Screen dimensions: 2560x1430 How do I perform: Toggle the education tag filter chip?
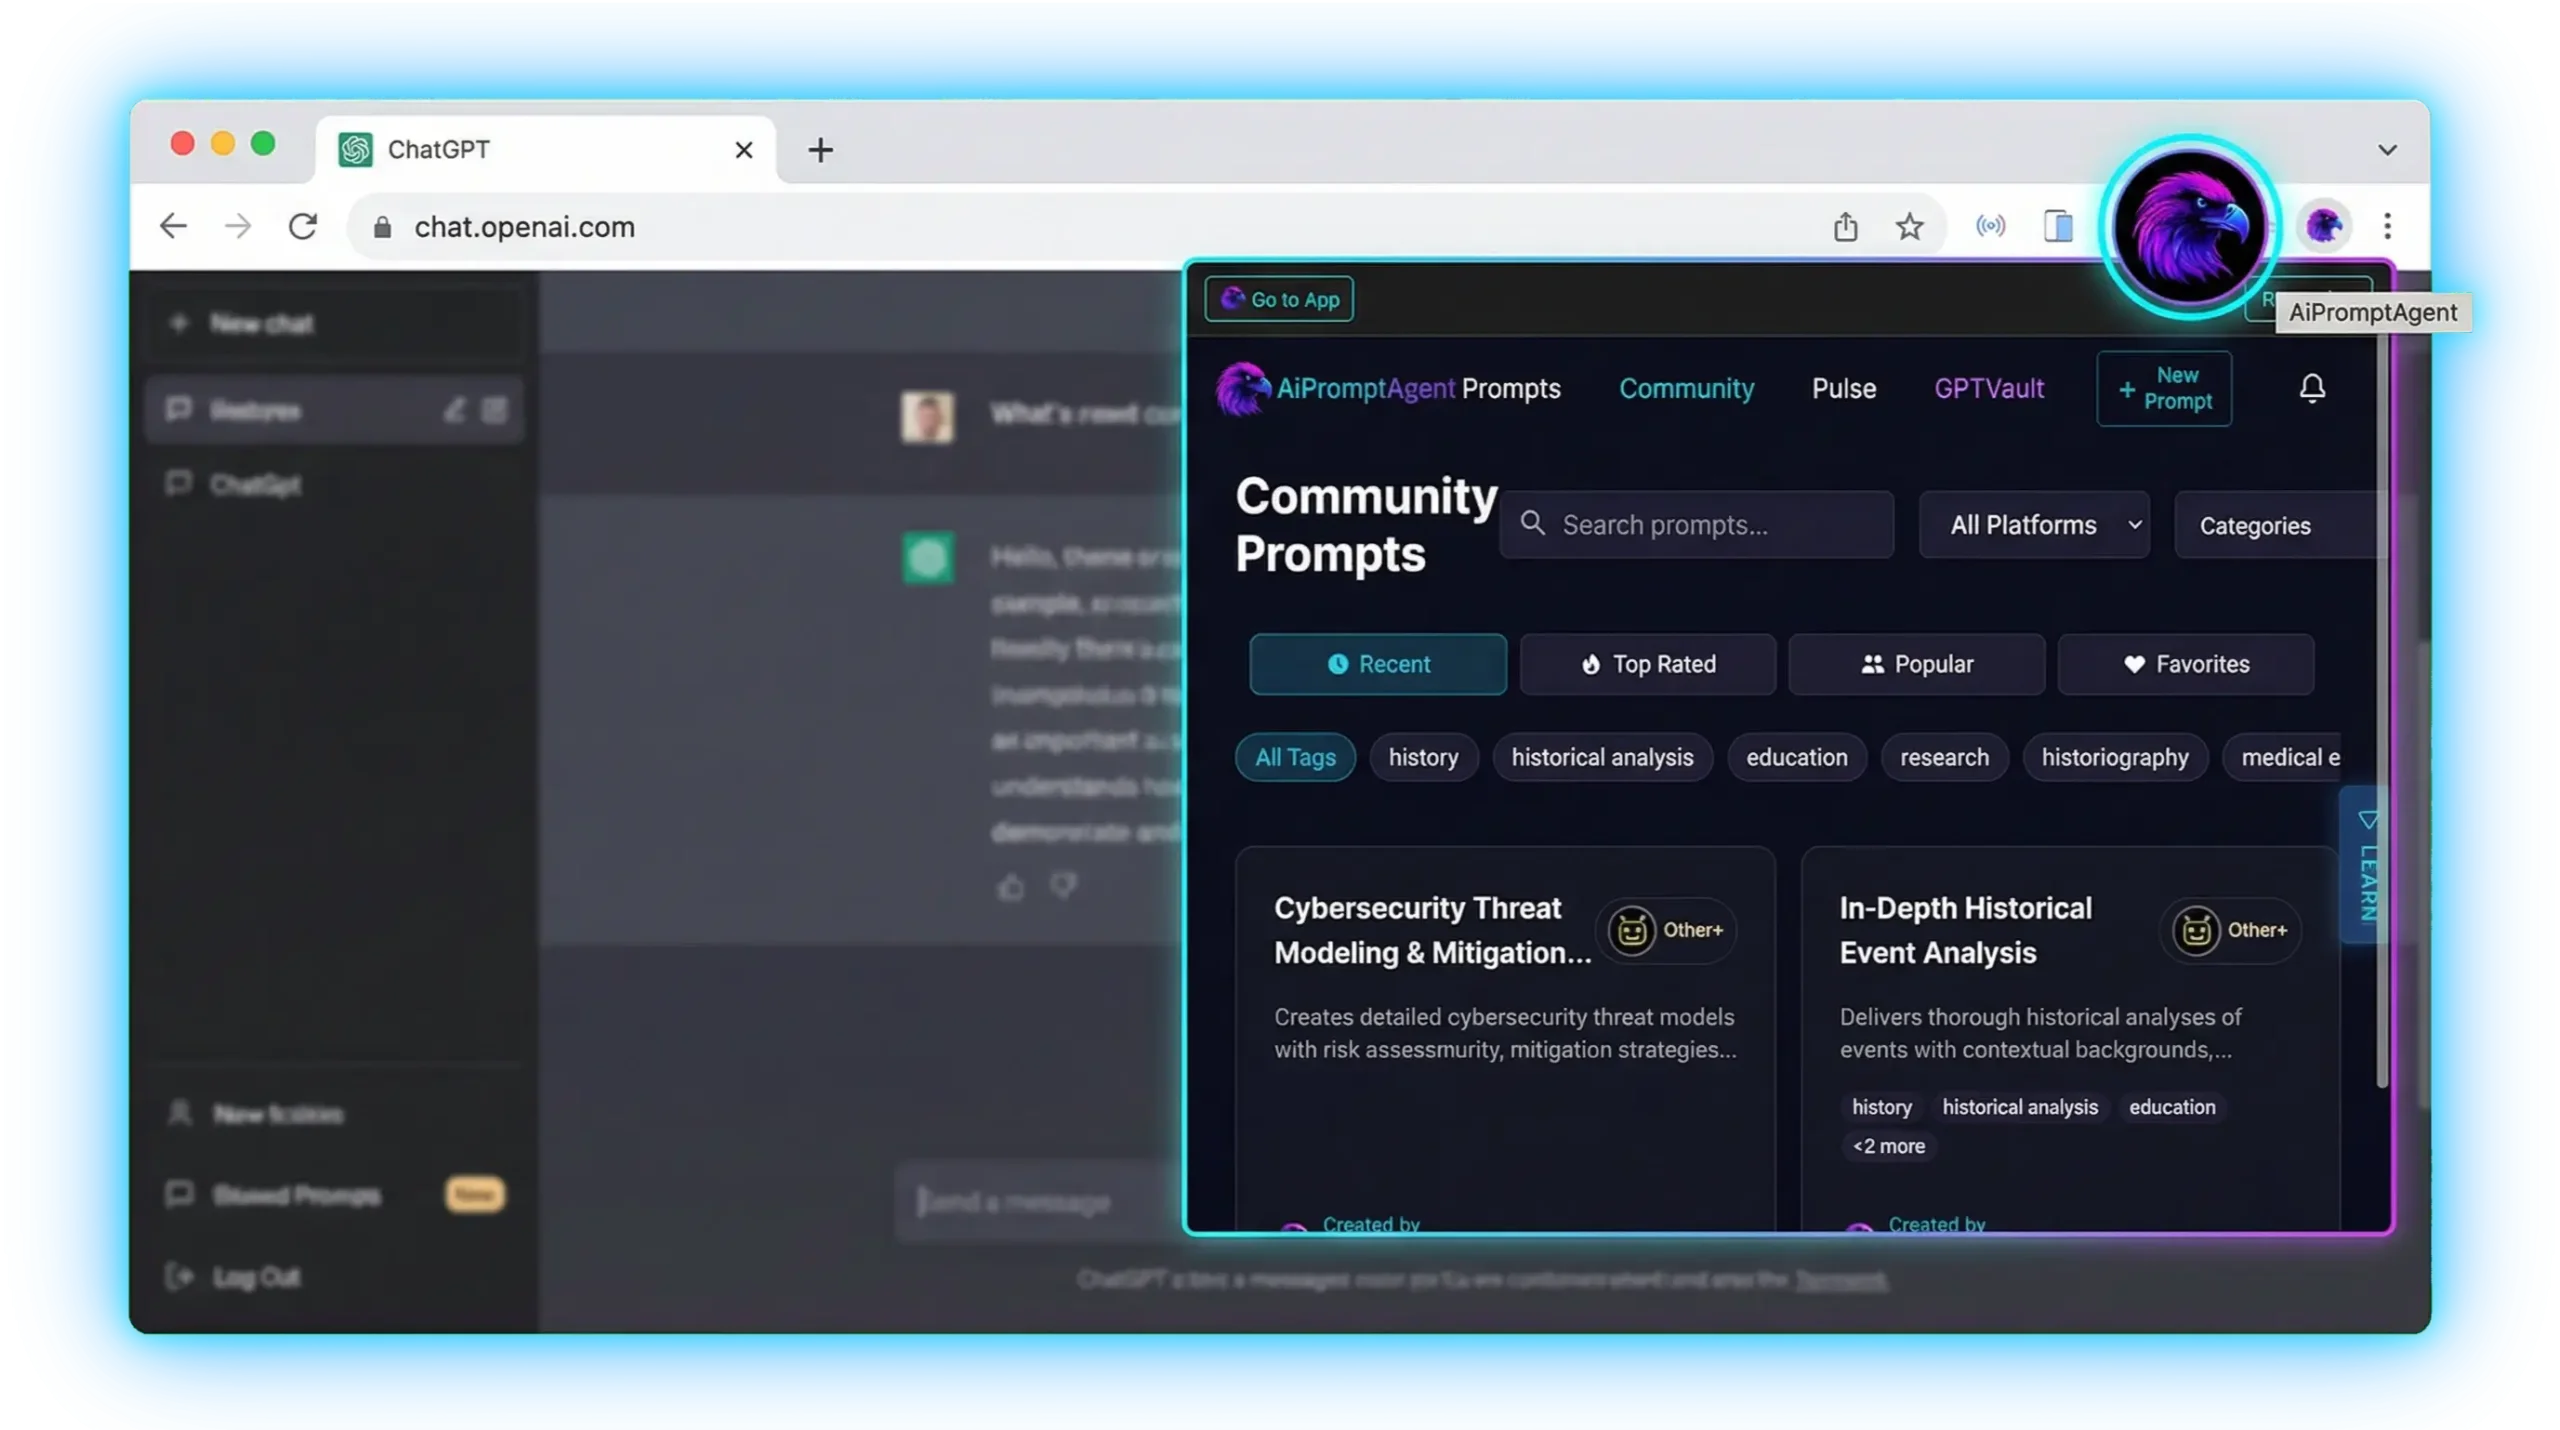(1796, 757)
